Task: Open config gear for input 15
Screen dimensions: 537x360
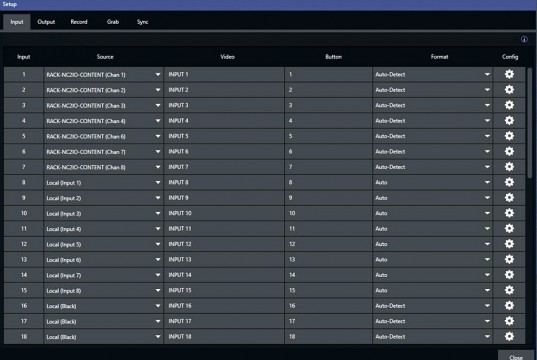Action: 509,290
